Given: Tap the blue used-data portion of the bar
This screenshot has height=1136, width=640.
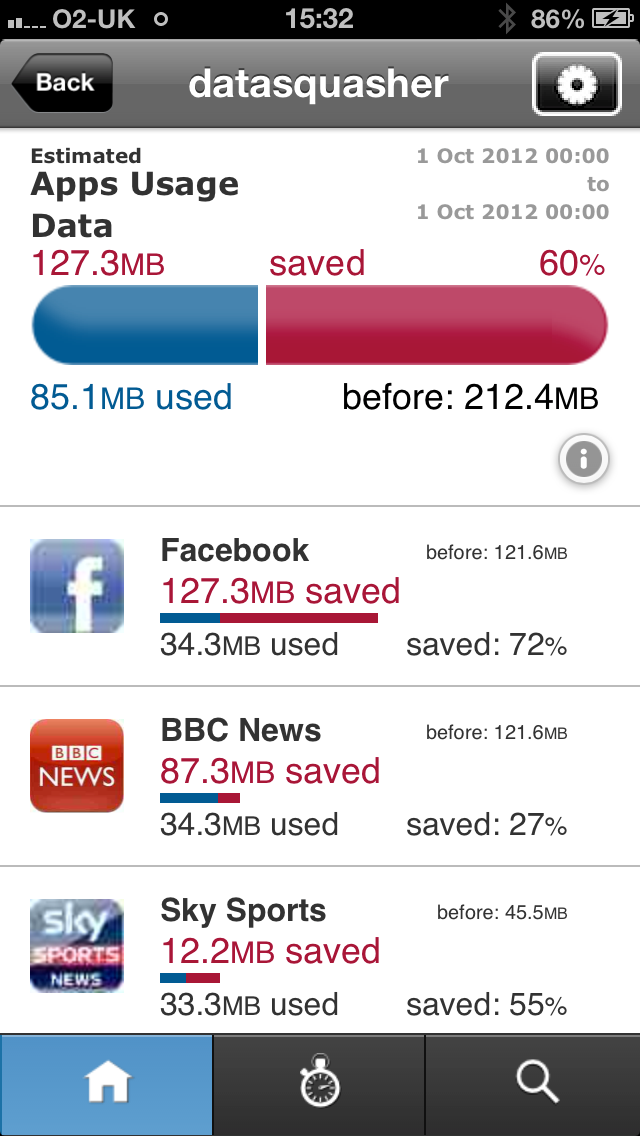Looking at the screenshot, I should [144, 324].
